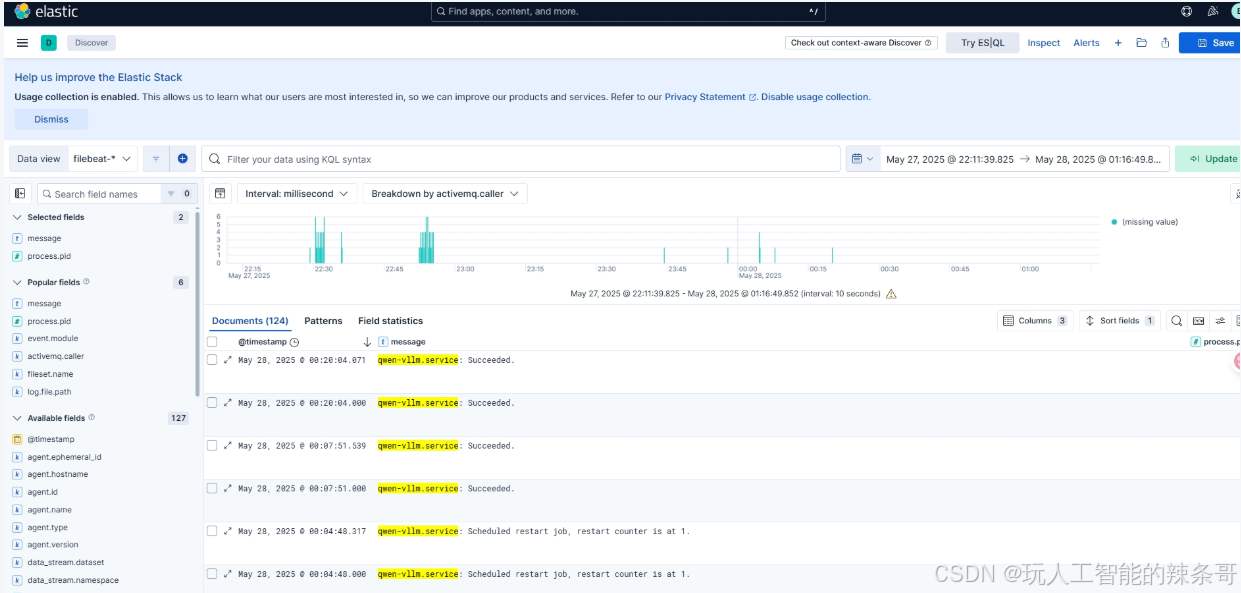Switch to the Patterns tab
Viewport: 1241px width, 593px height.
click(323, 321)
